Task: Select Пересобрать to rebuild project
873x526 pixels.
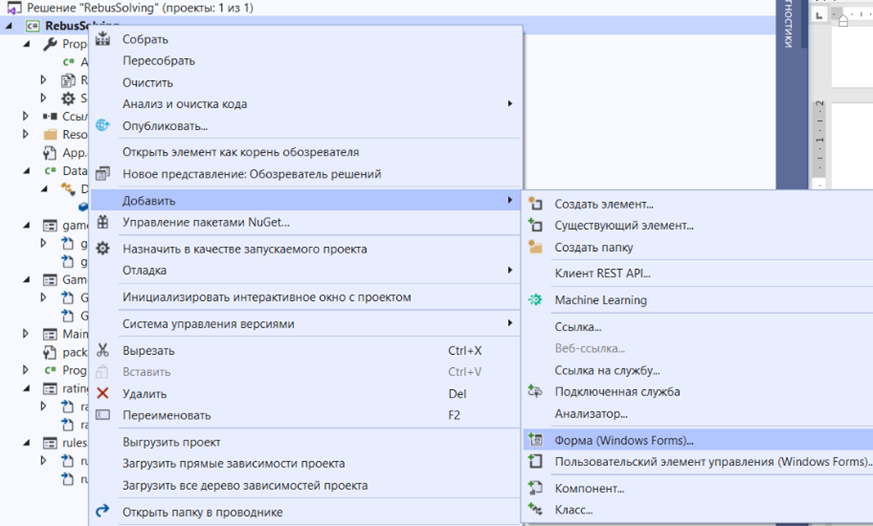Action: pos(158,61)
